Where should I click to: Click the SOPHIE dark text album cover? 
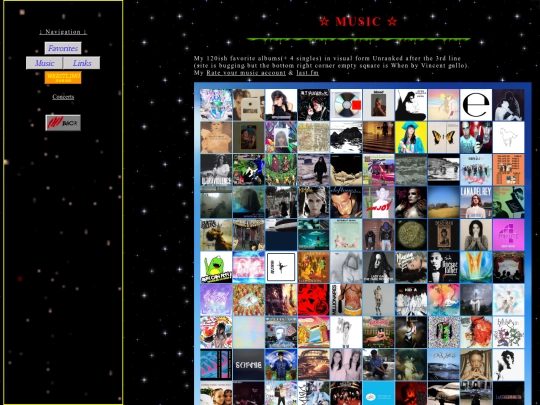248,365
